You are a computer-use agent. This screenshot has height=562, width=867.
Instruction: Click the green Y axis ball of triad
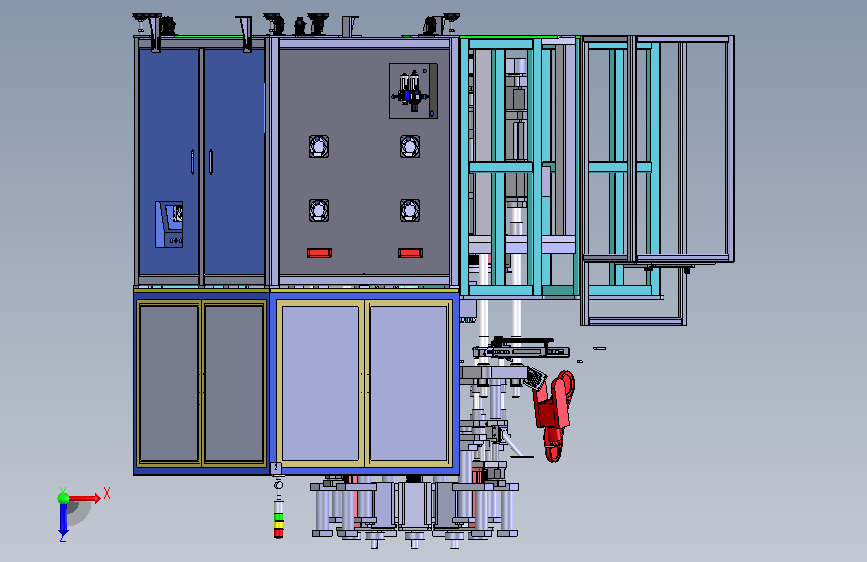(64, 498)
